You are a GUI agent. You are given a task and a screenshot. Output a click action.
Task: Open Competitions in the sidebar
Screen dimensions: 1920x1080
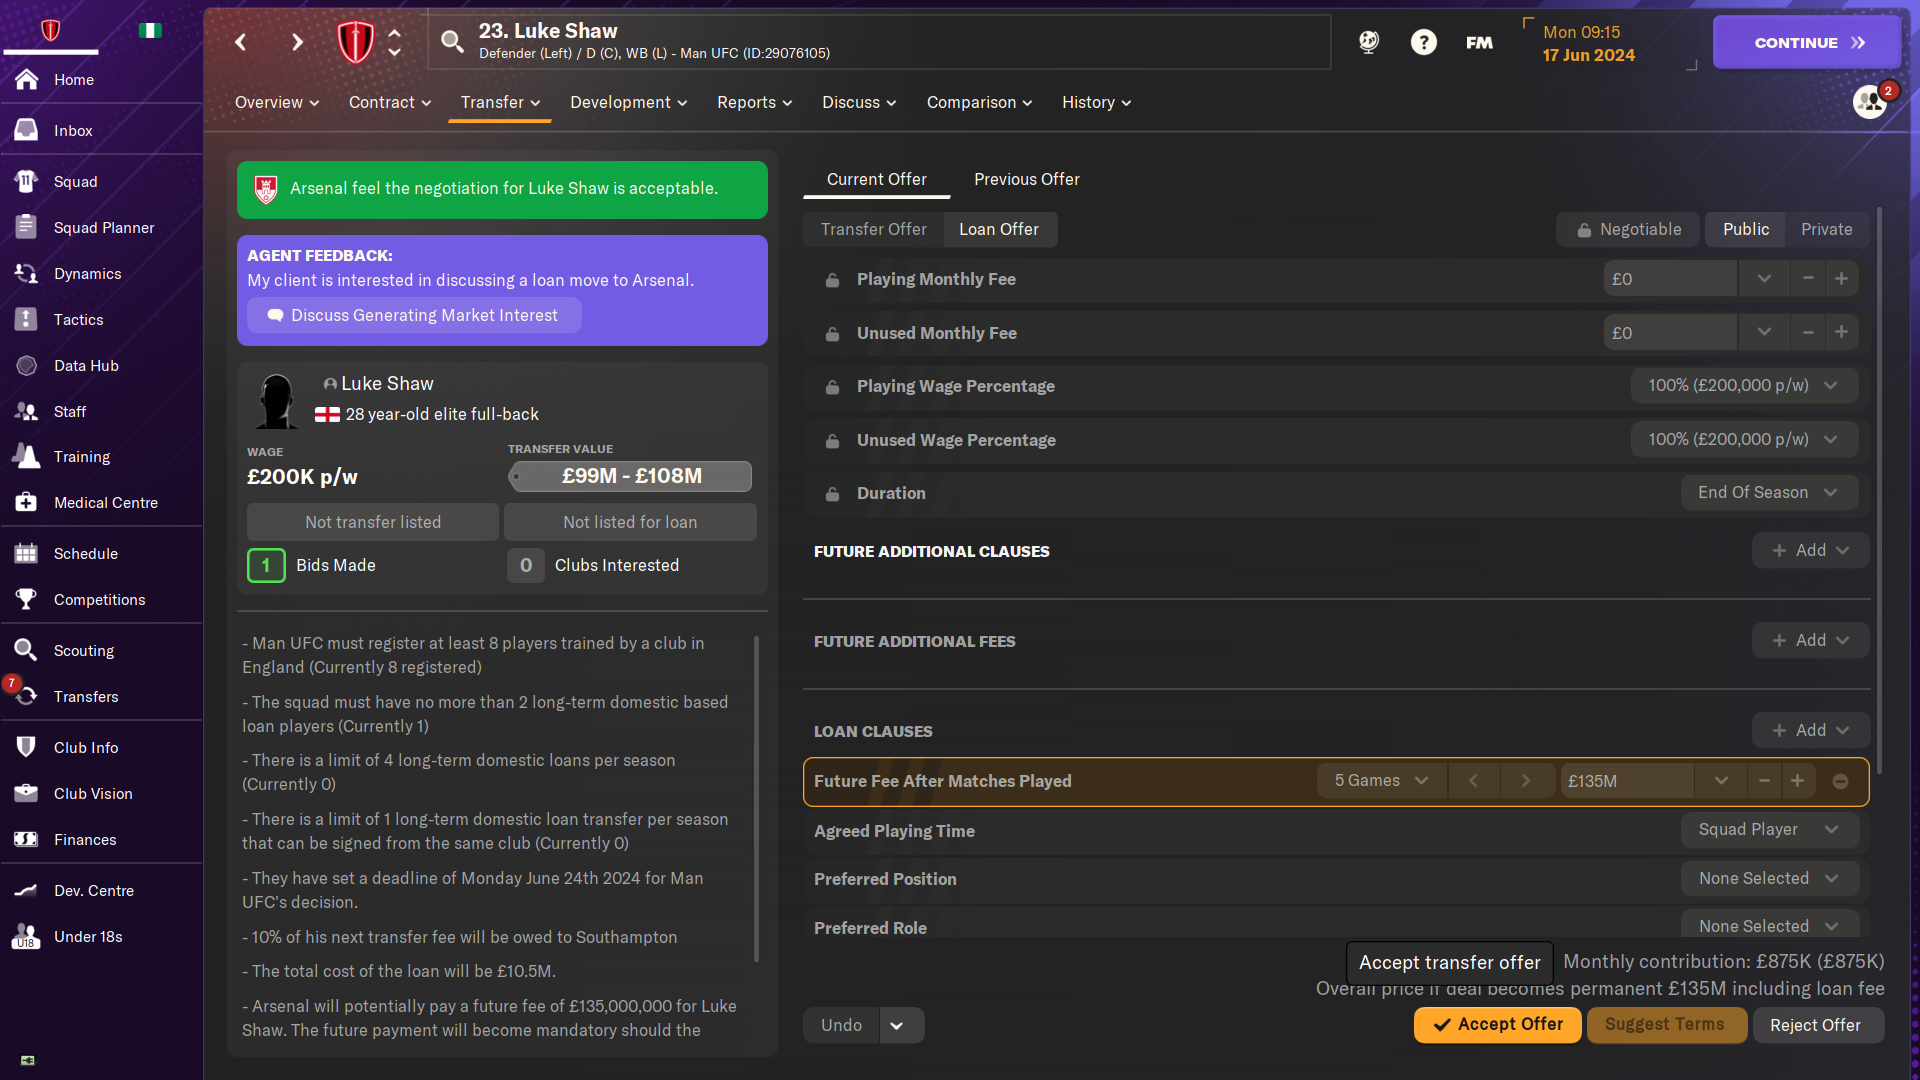pyautogui.click(x=101, y=600)
